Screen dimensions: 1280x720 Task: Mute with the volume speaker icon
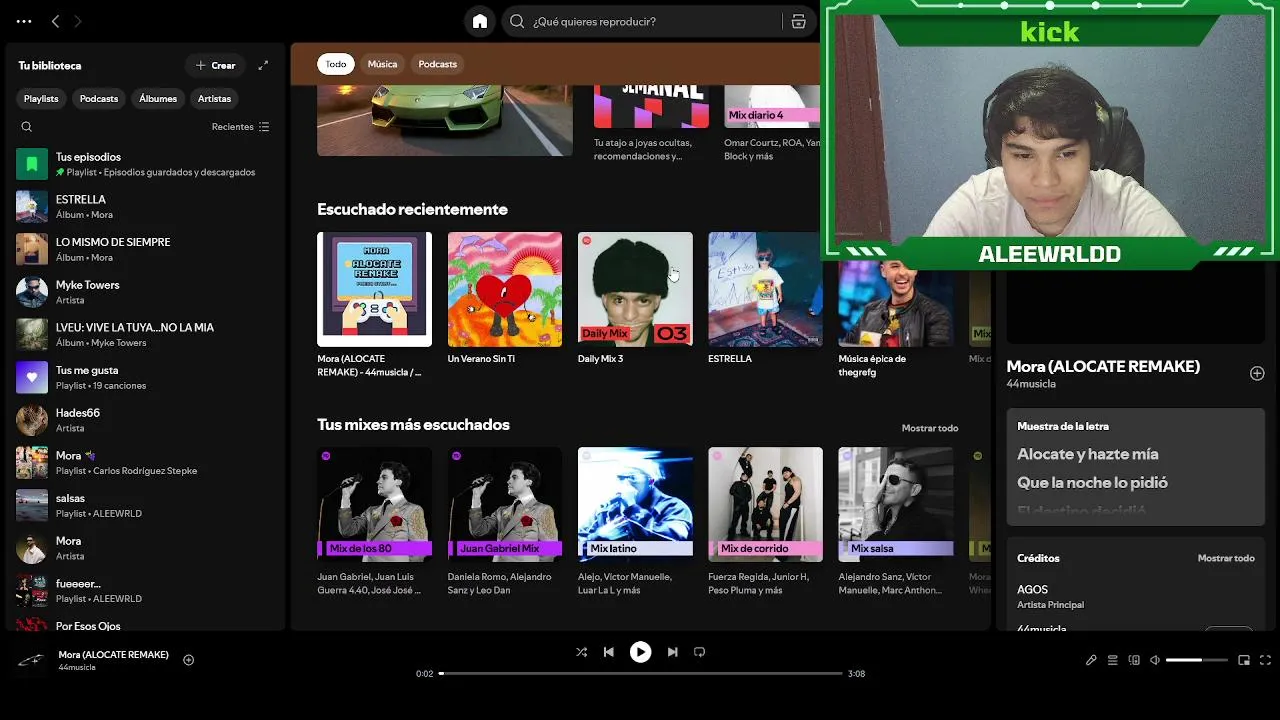(1155, 660)
